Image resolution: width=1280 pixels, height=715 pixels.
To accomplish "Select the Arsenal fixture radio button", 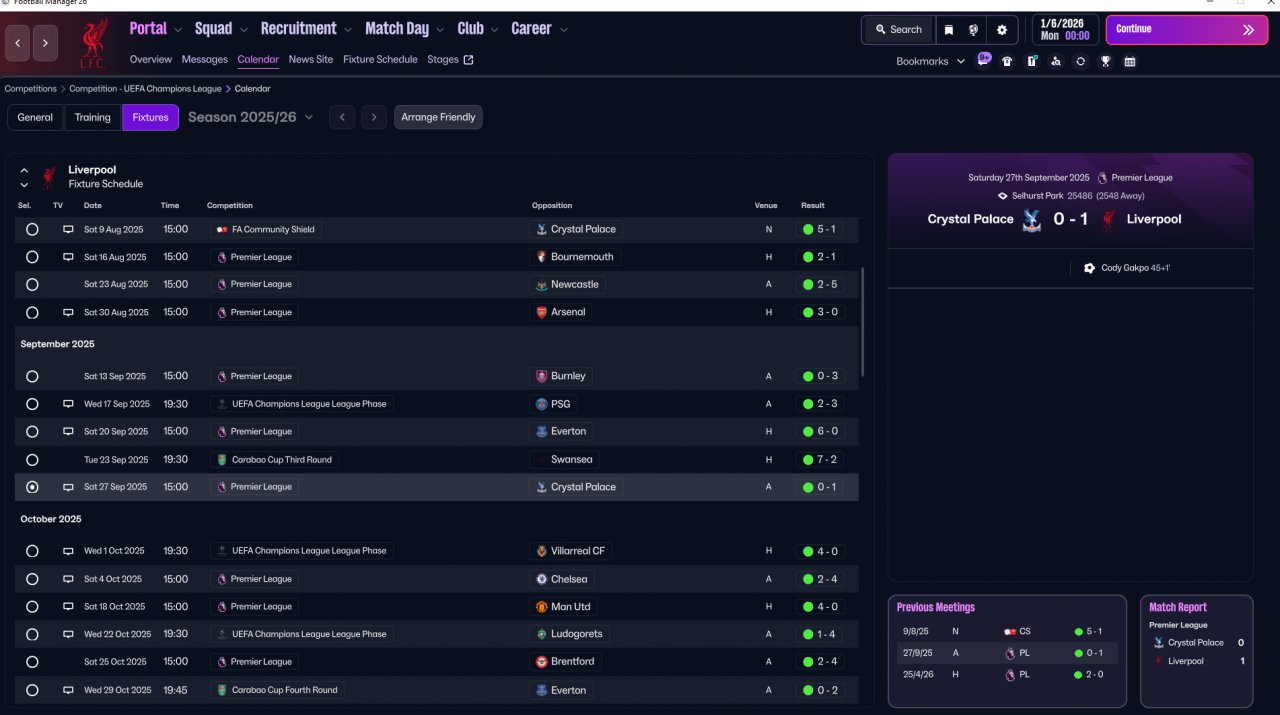I will [32, 312].
